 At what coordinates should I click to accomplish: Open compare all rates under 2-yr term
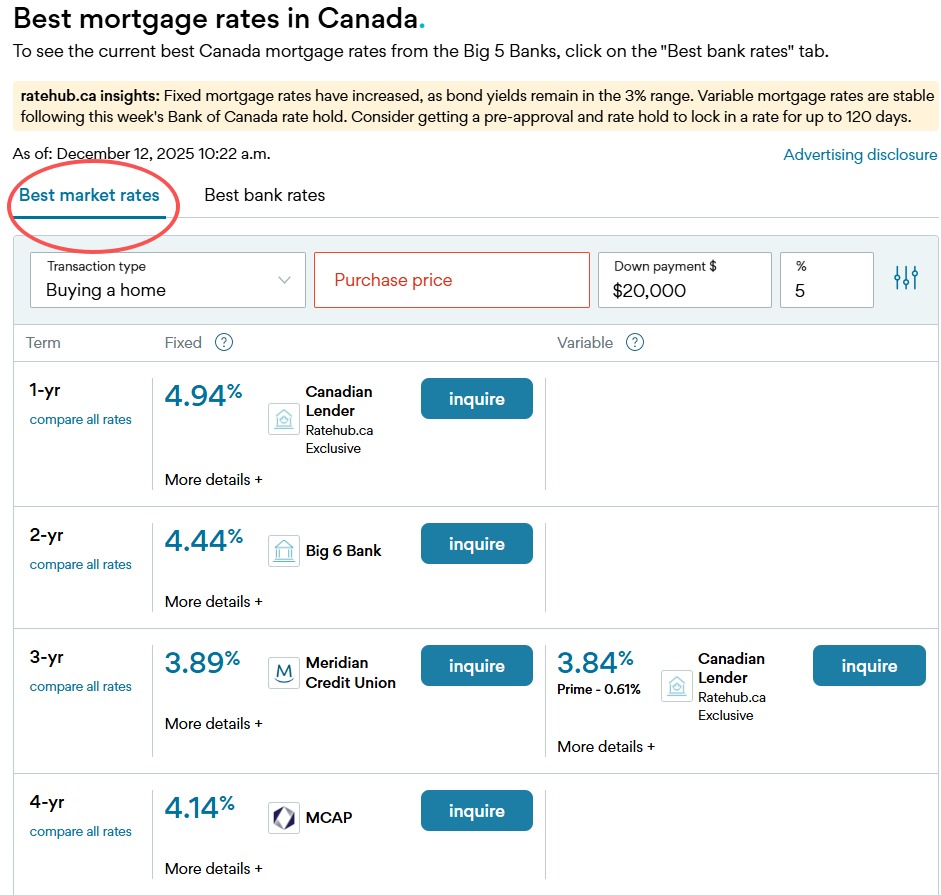pos(81,565)
